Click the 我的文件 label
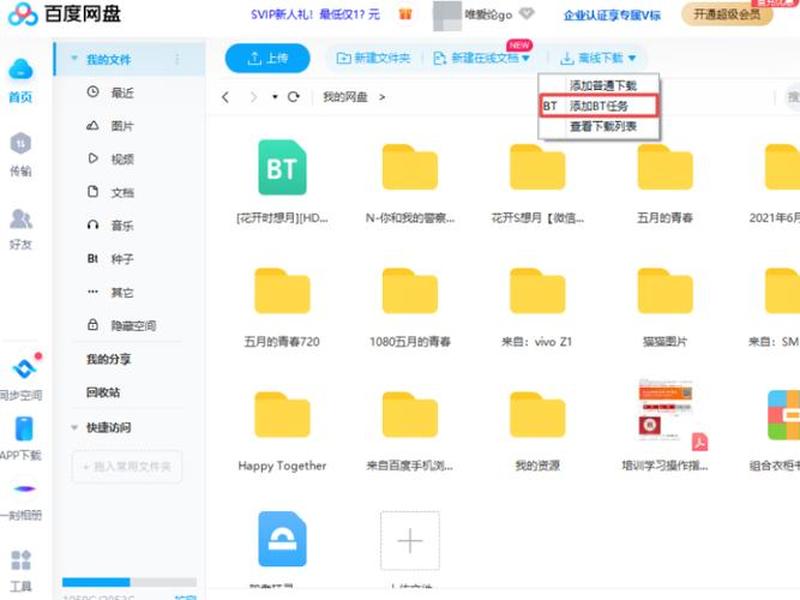 click(x=109, y=59)
